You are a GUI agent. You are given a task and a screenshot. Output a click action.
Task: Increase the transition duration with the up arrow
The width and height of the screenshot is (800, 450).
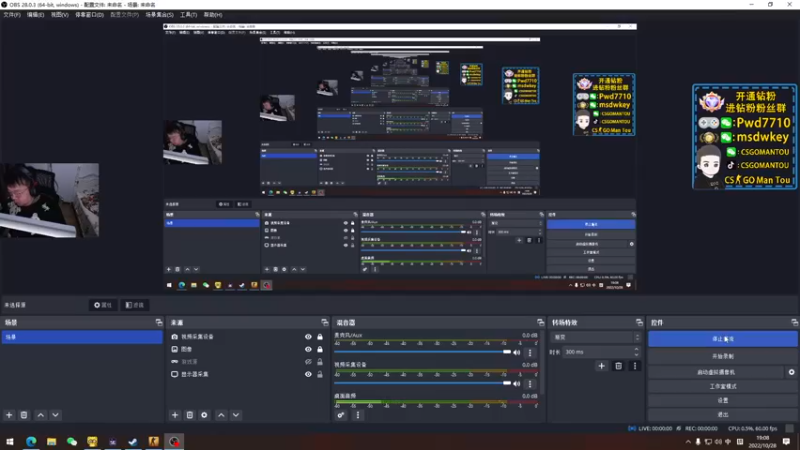pos(636,349)
